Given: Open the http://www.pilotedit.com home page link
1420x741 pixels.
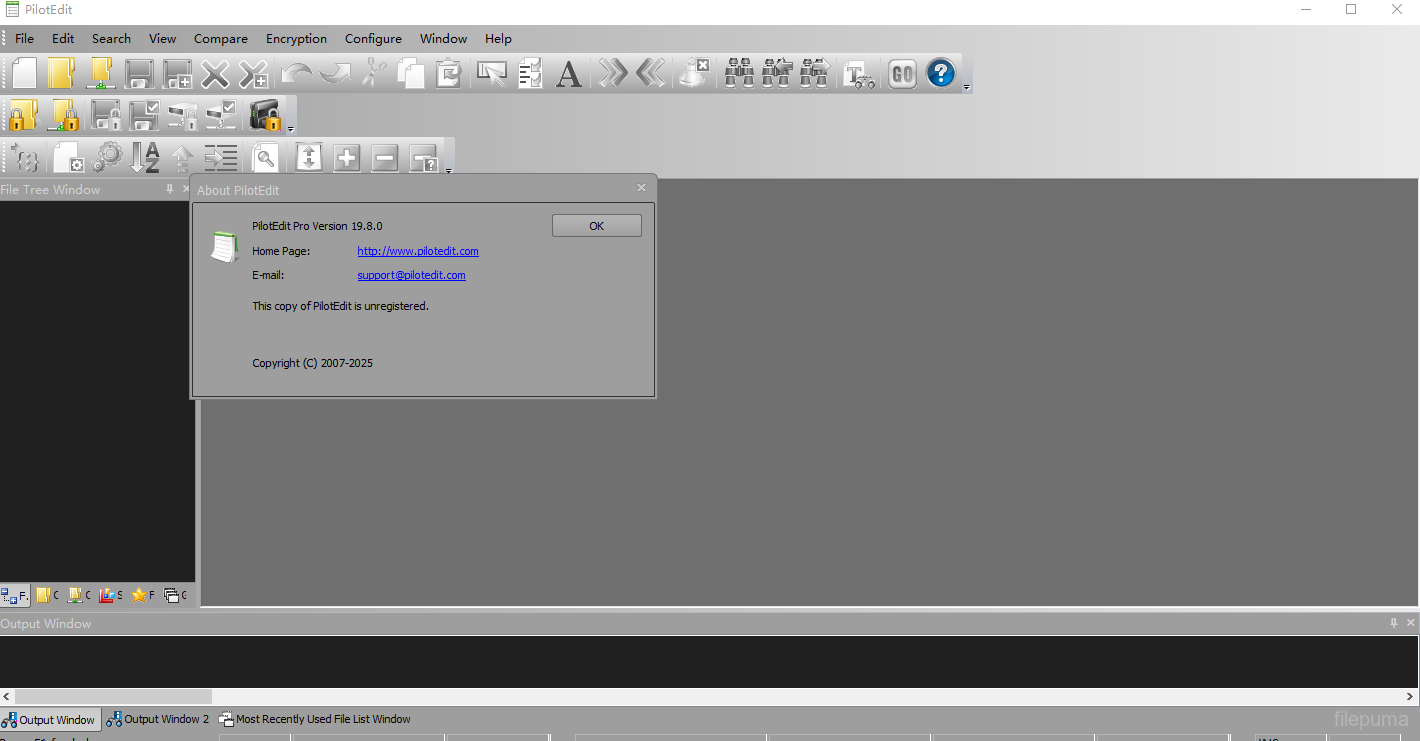Looking at the screenshot, I should click(418, 251).
